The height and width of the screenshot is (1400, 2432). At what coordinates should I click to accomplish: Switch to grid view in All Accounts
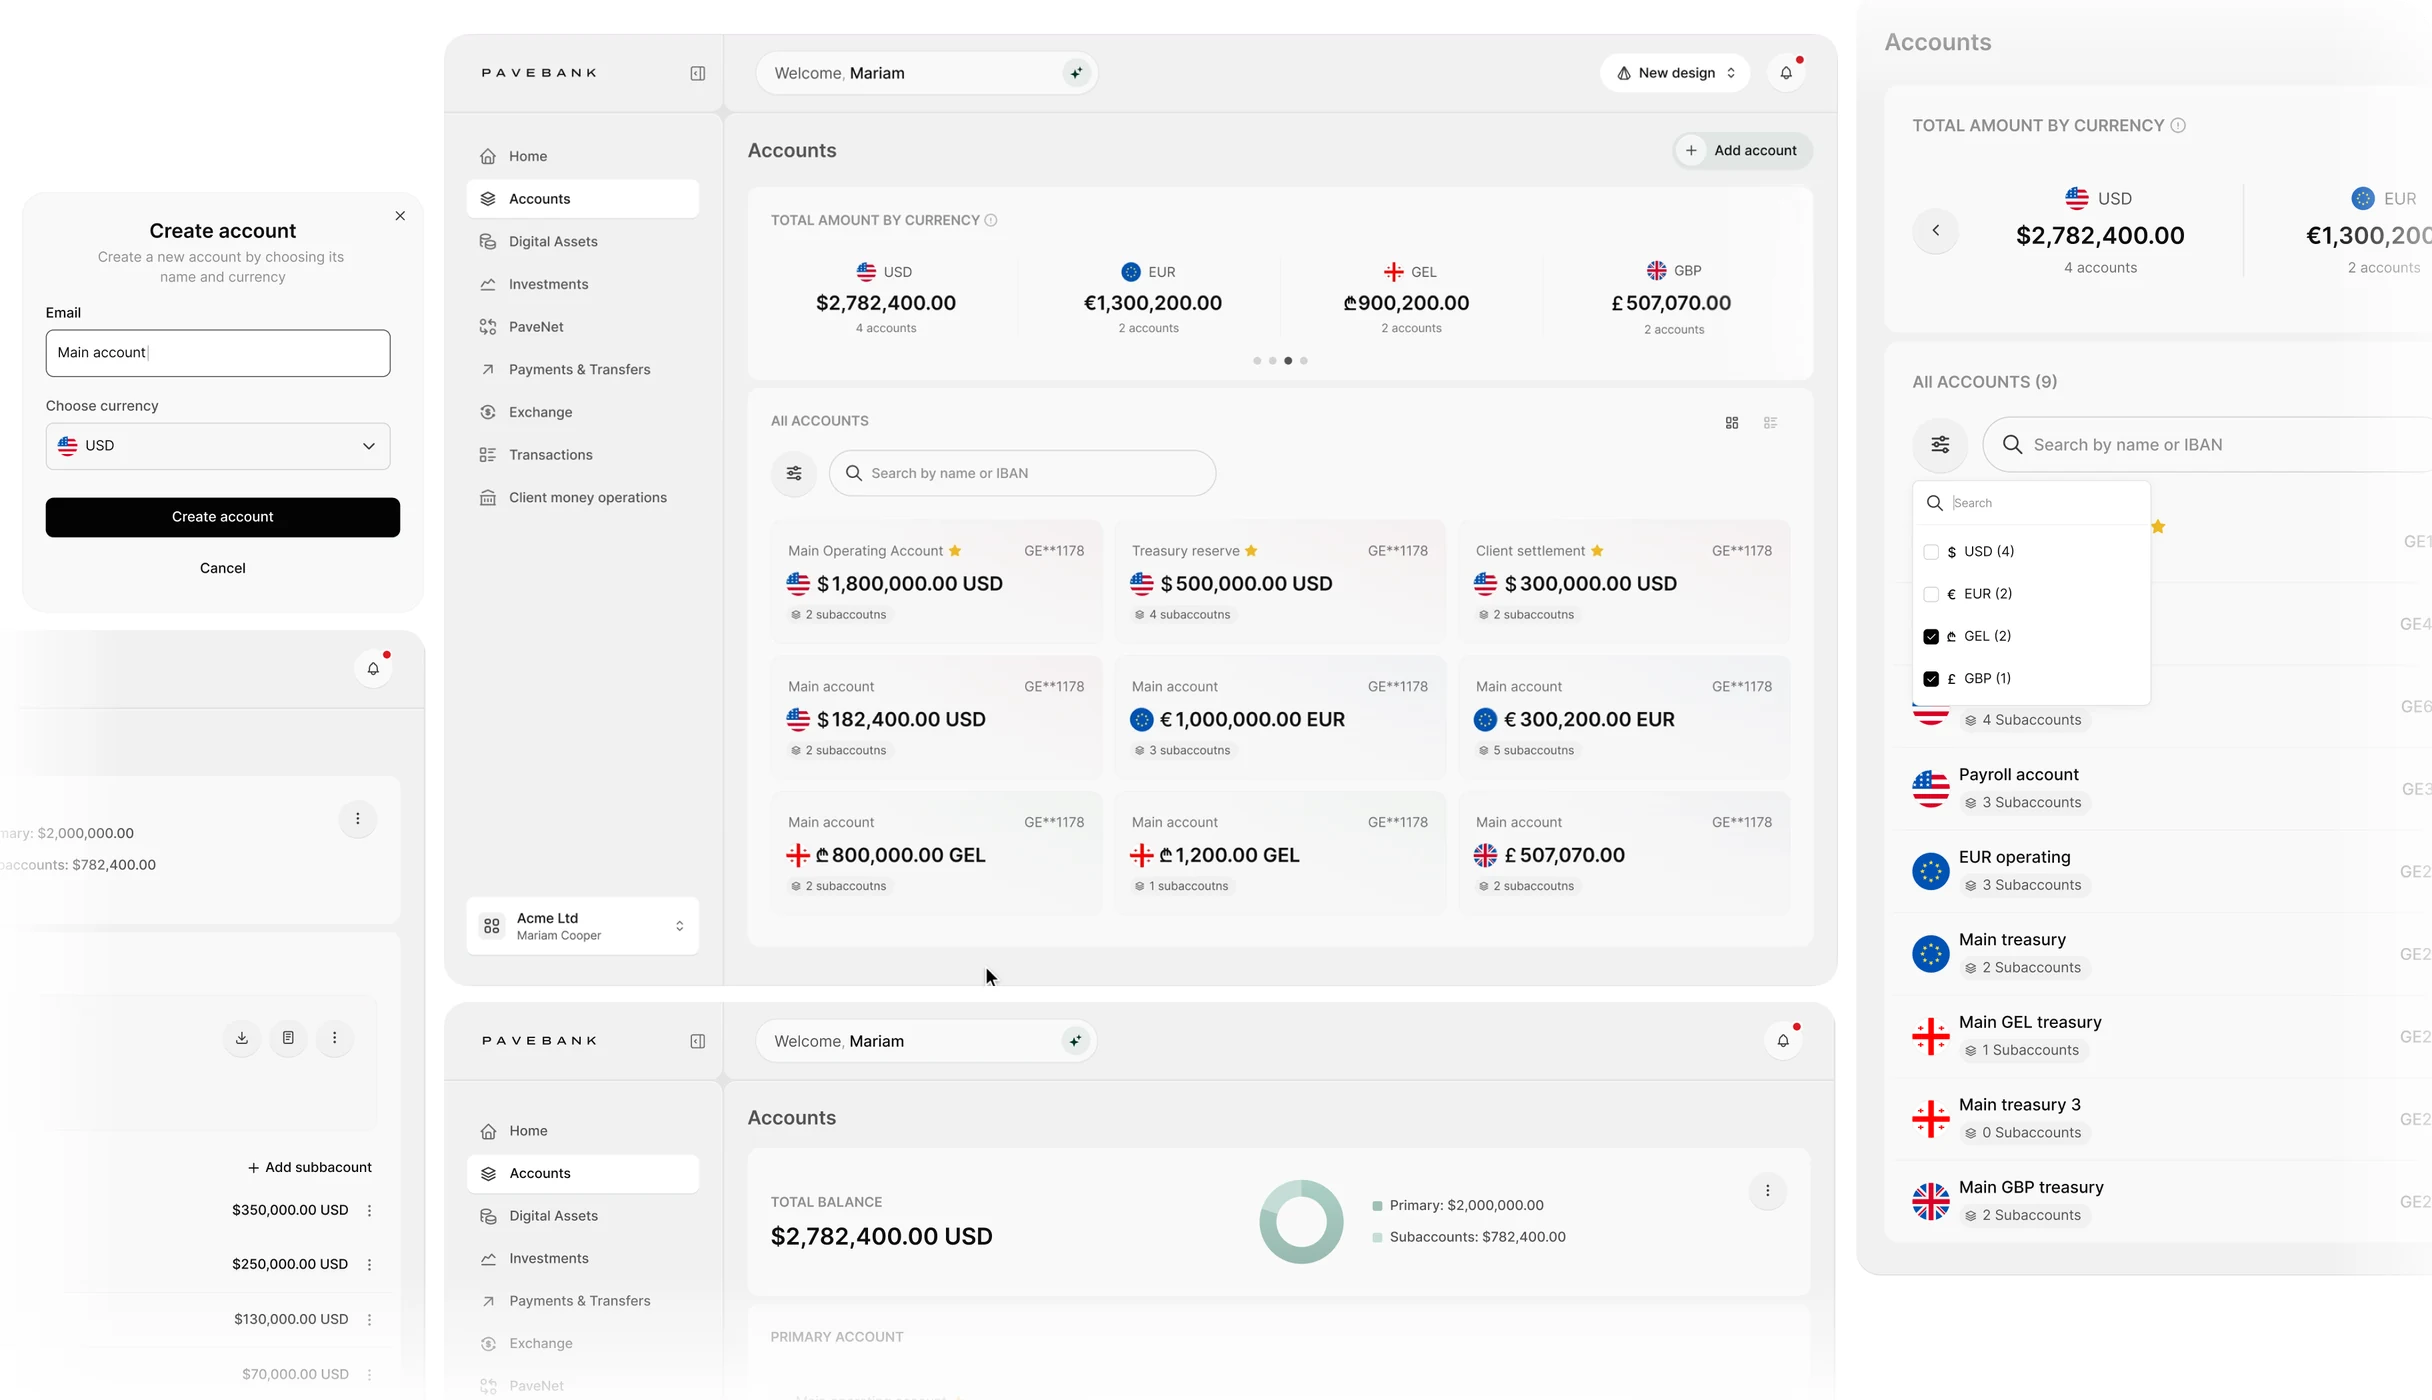coord(1732,423)
